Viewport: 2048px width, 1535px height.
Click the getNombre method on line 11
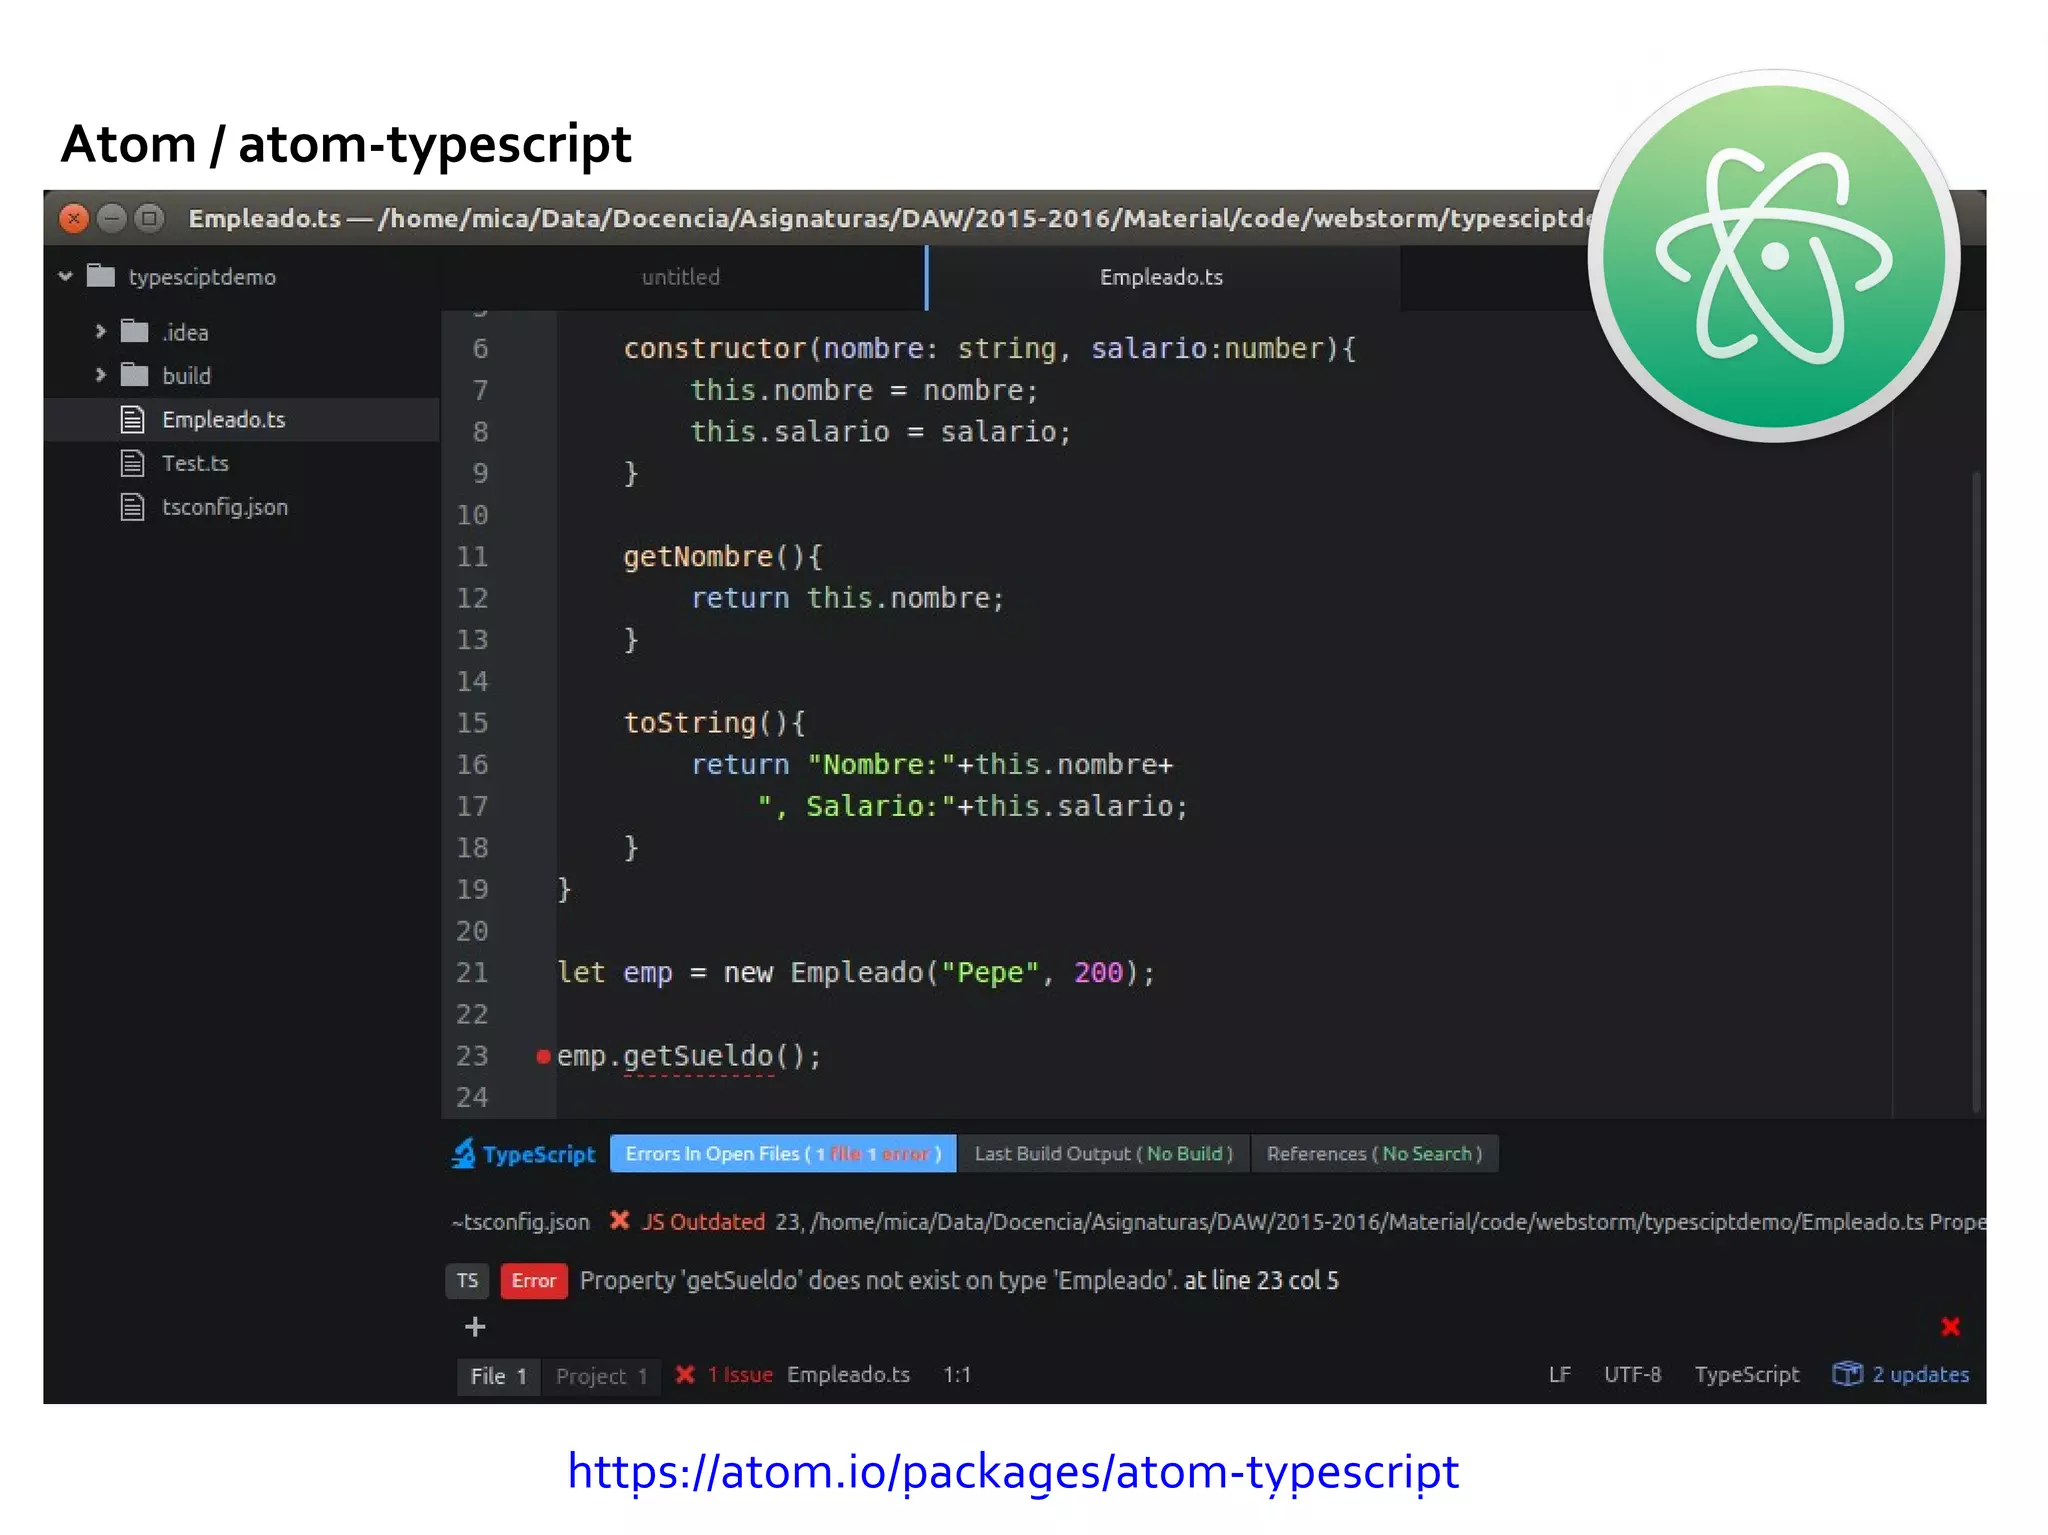698,557
